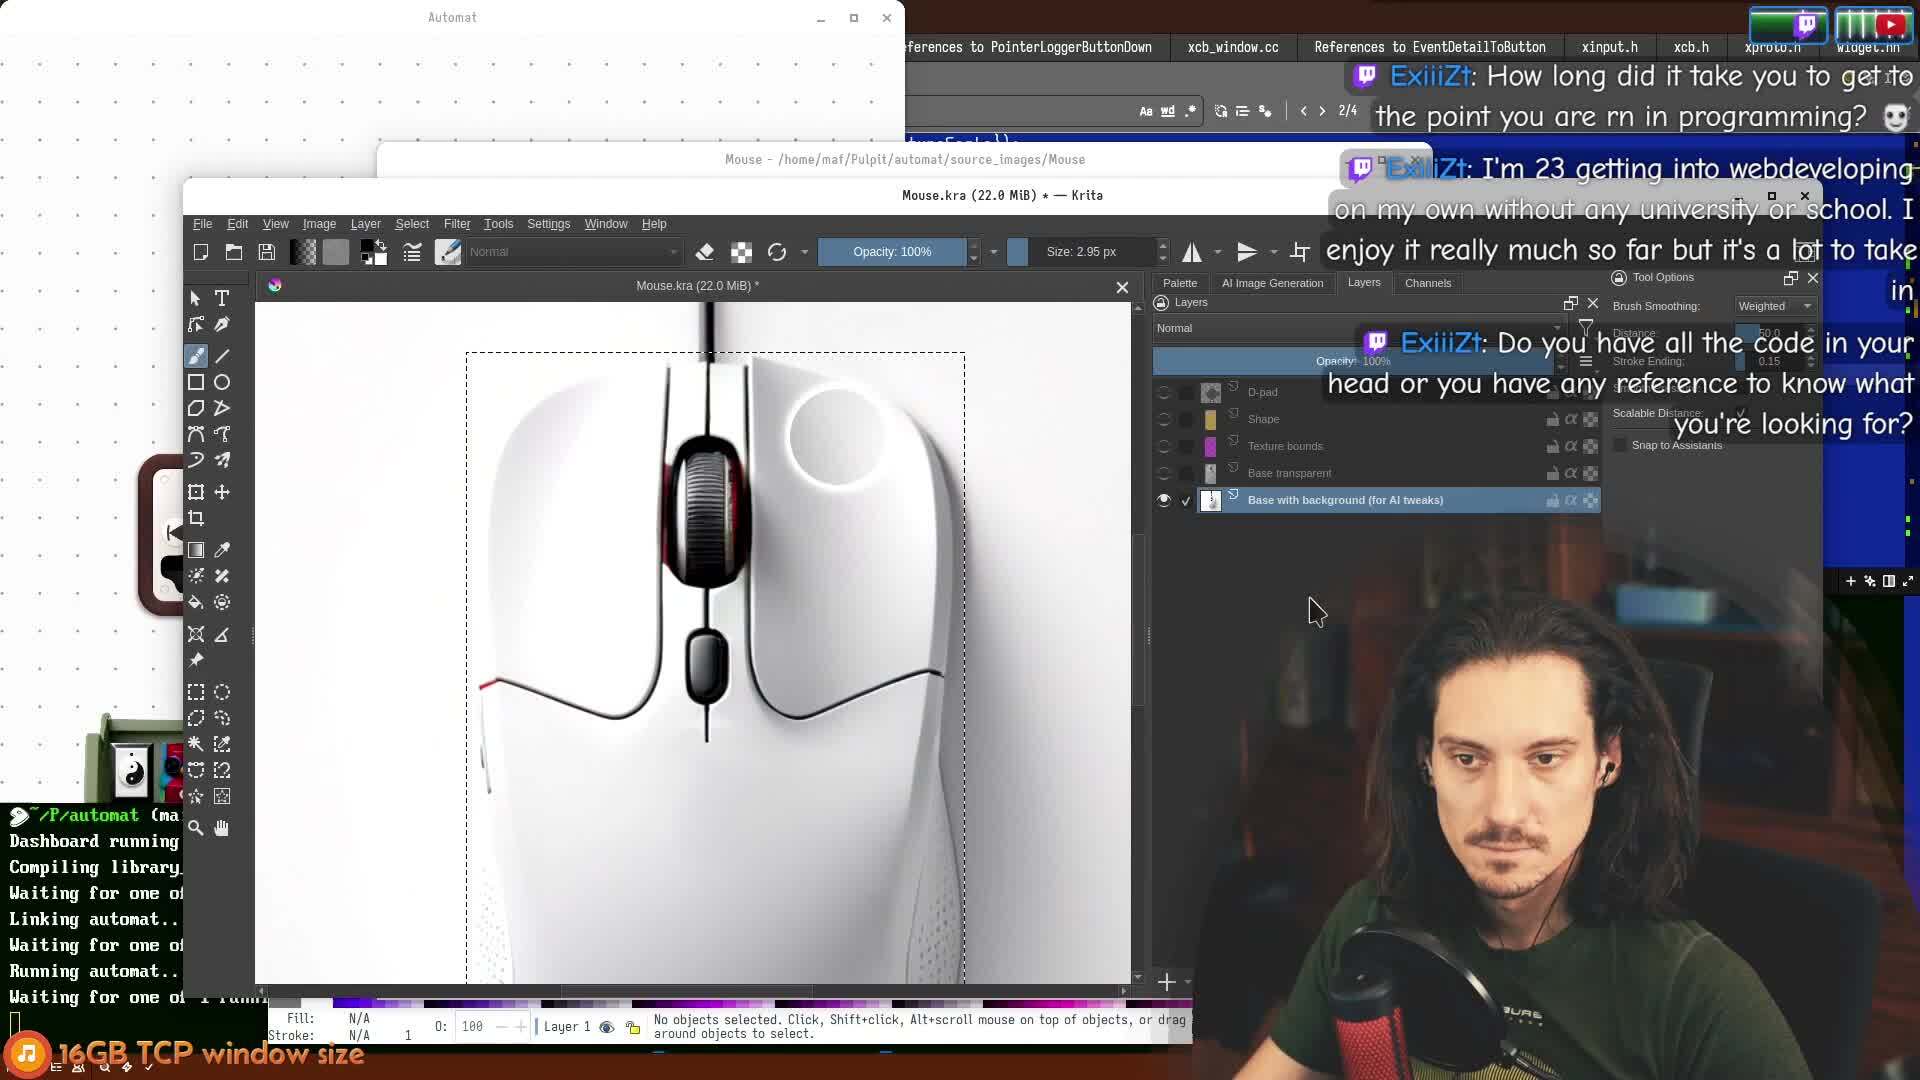Hide the Base with background layer
The image size is (1920, 1080).
[x=1164, y=500]
